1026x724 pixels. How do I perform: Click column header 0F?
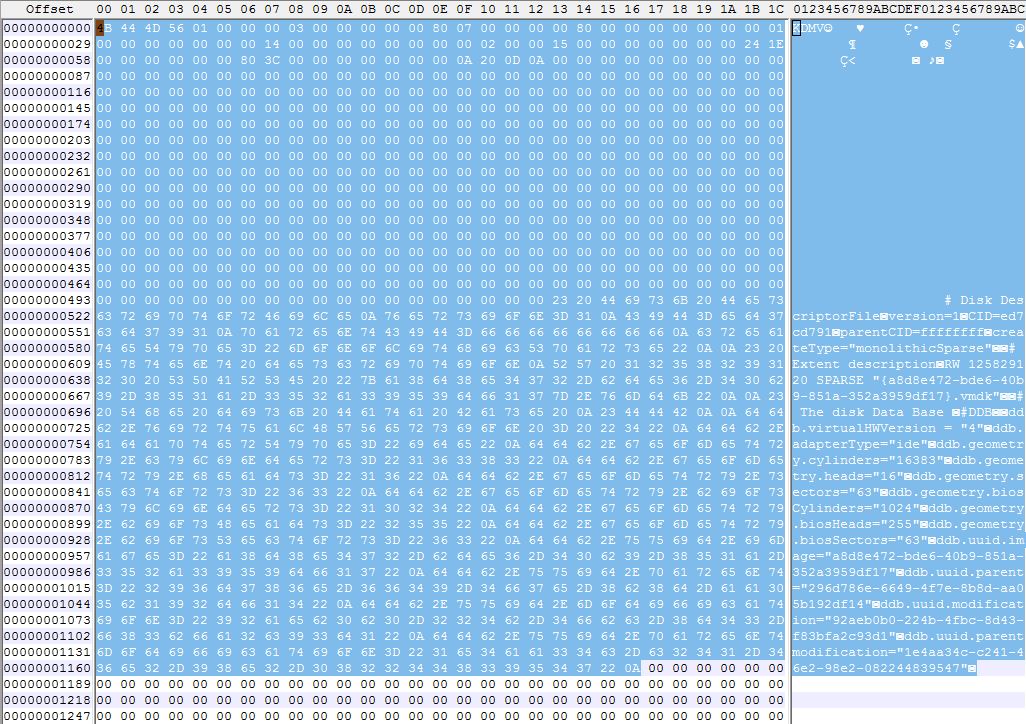tap(464, 9)
